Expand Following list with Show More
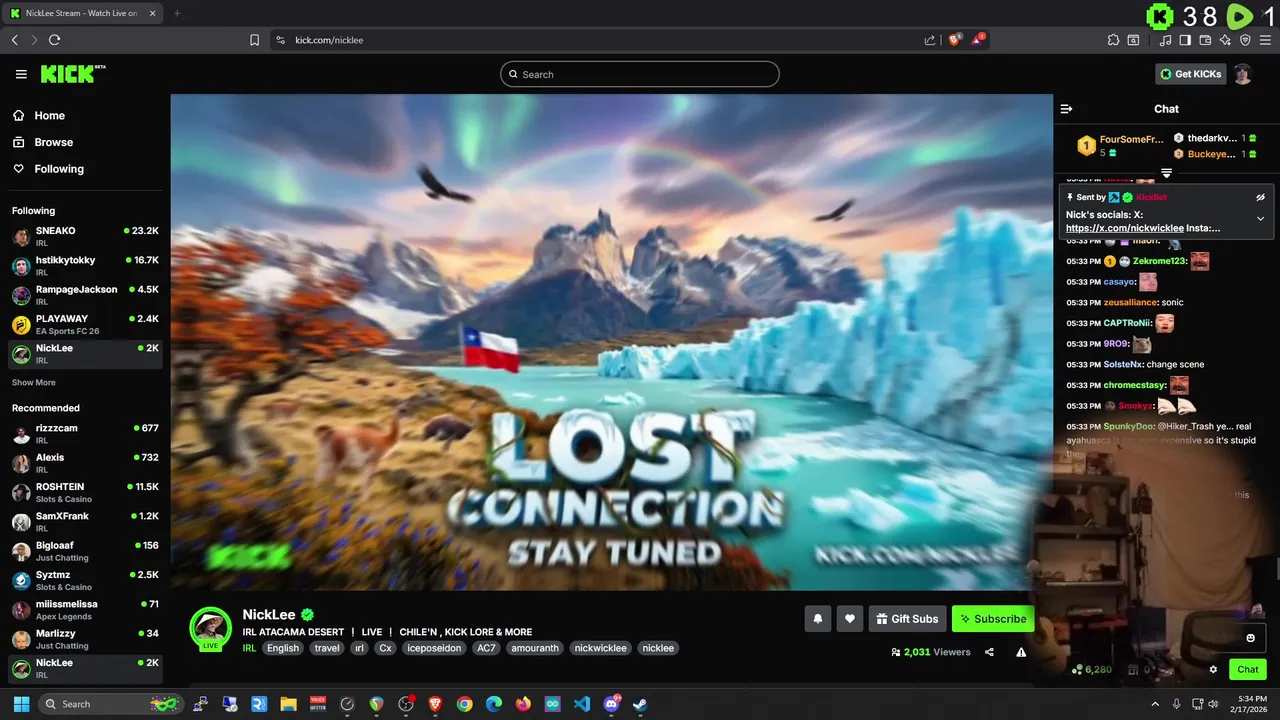Screen dimensions: 1280x720 (34, 383)
